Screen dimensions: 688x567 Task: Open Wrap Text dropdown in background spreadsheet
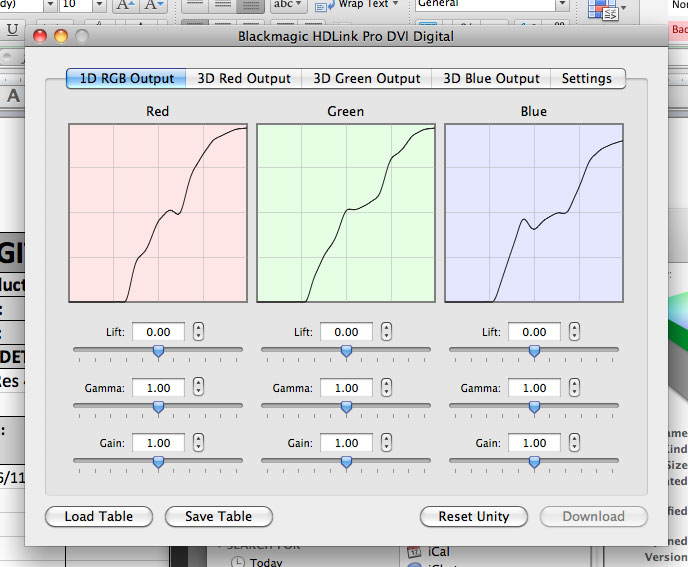coord(395,4)
